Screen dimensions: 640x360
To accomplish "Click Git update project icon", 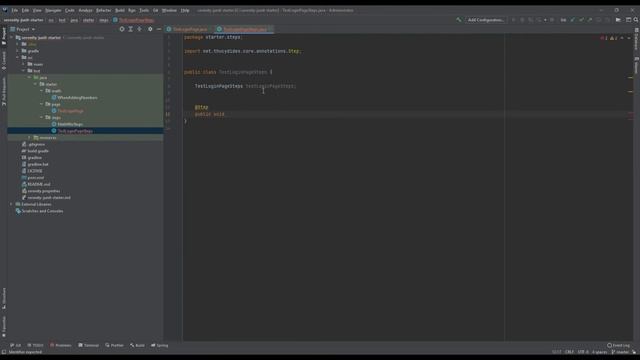I will pos(572,20).
